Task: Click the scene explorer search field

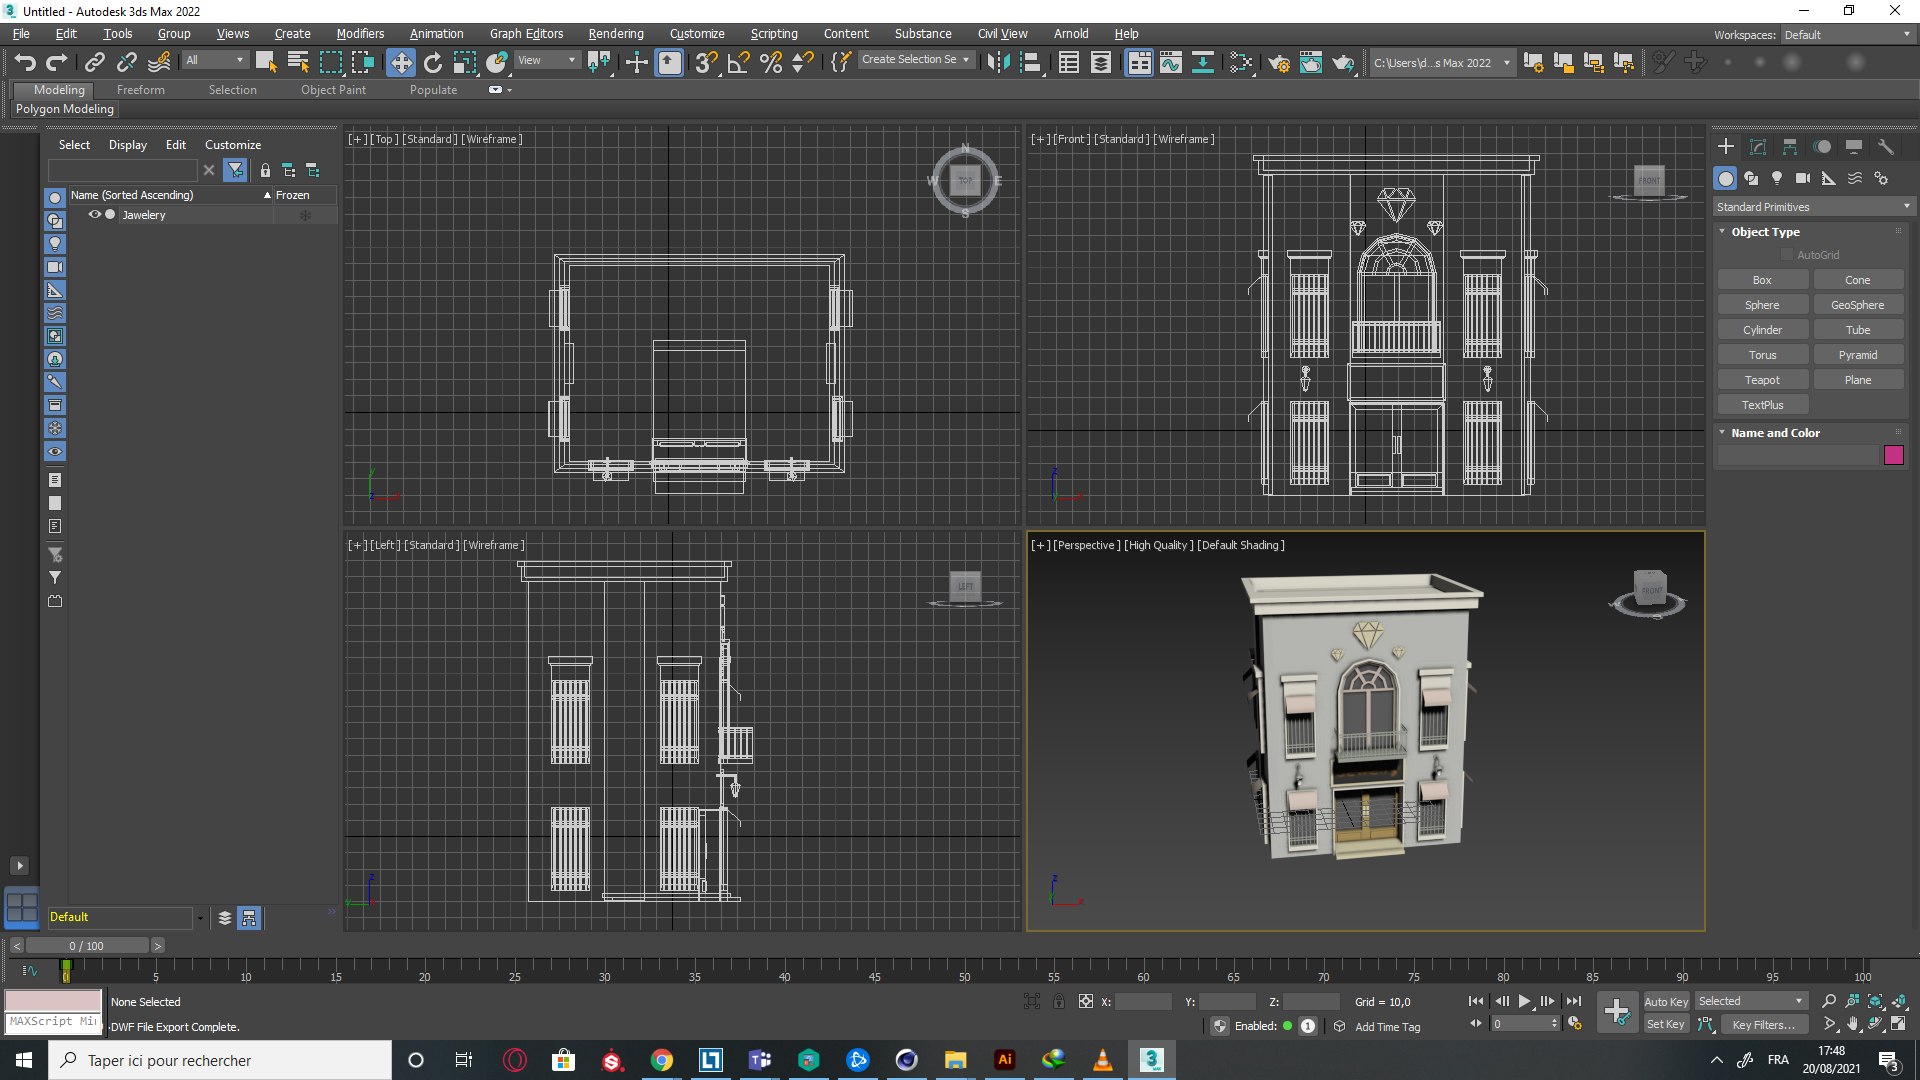Action: pyautogui.click(x=124, y=170)
